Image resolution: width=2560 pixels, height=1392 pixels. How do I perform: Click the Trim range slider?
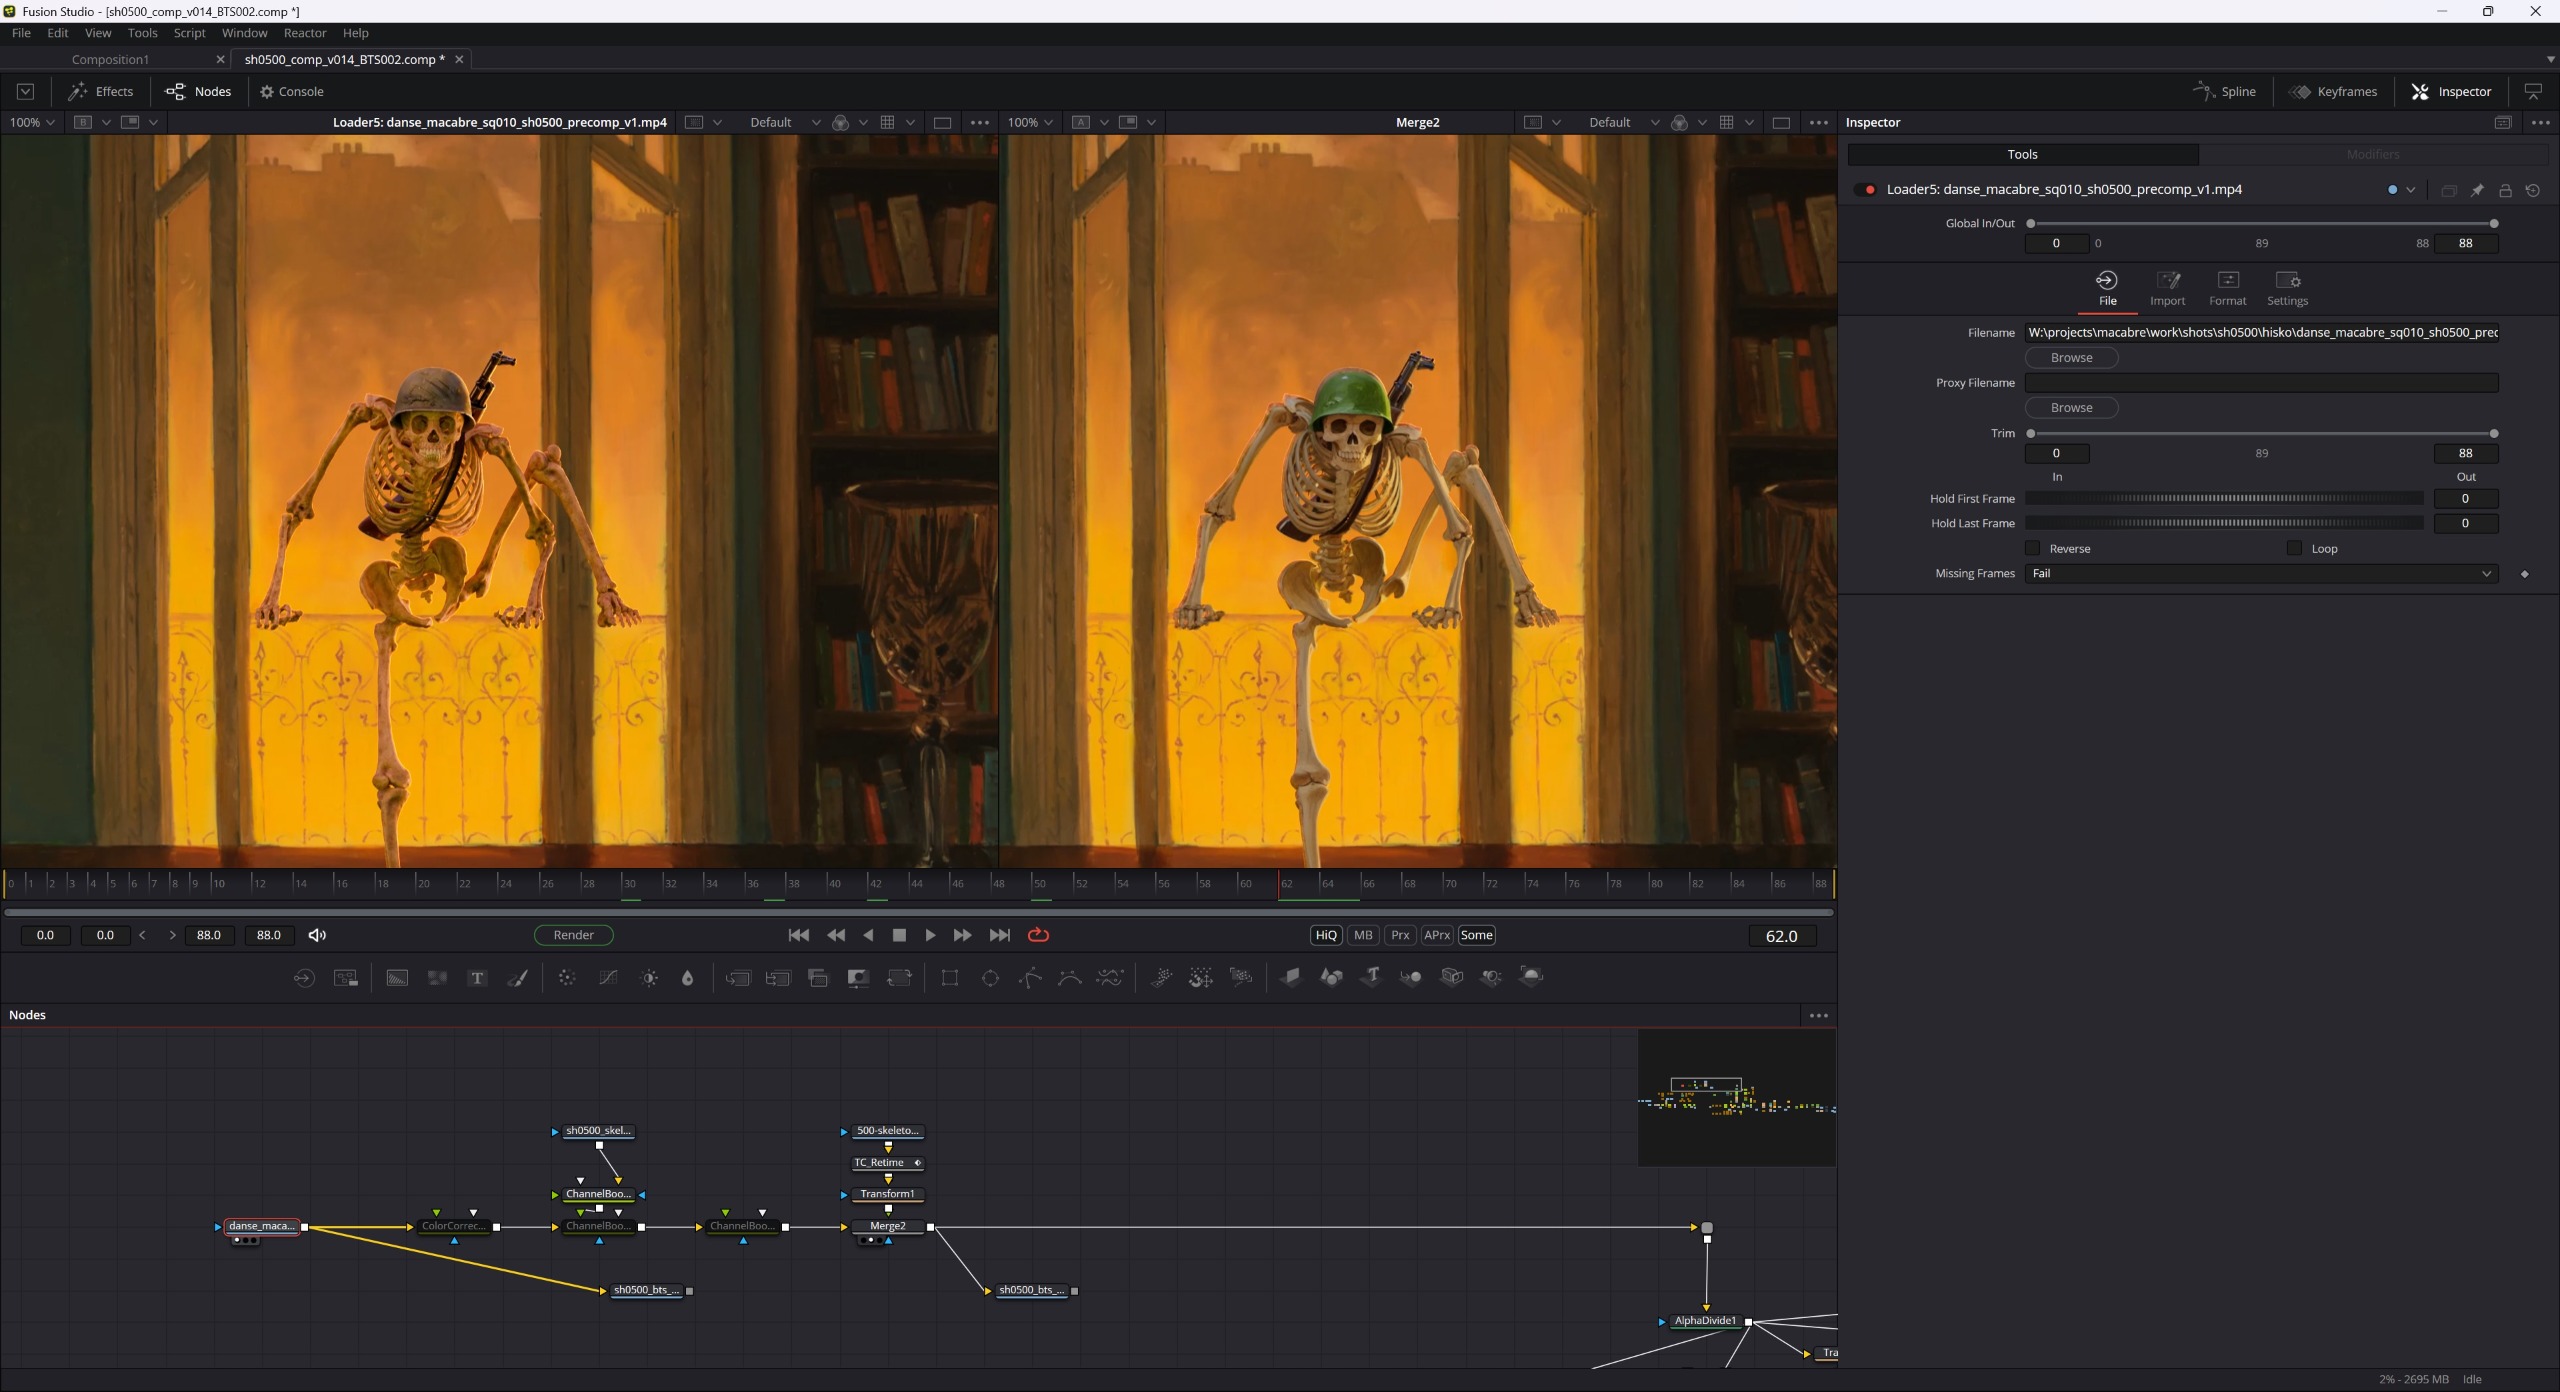pyautogui.click(x=2262, y=434)
